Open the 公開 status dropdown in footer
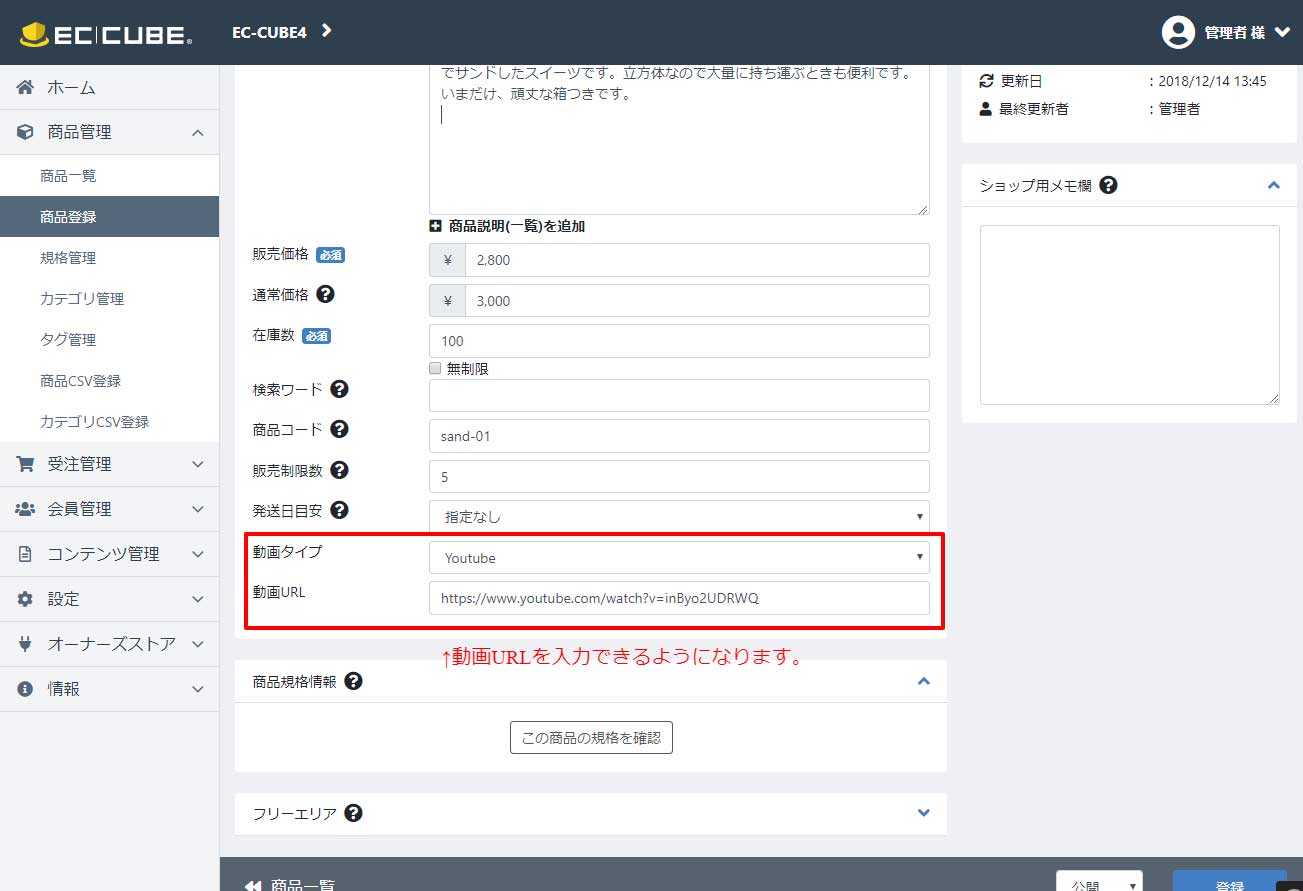This screenshot has width=1303, height=891. (1099, 882)
